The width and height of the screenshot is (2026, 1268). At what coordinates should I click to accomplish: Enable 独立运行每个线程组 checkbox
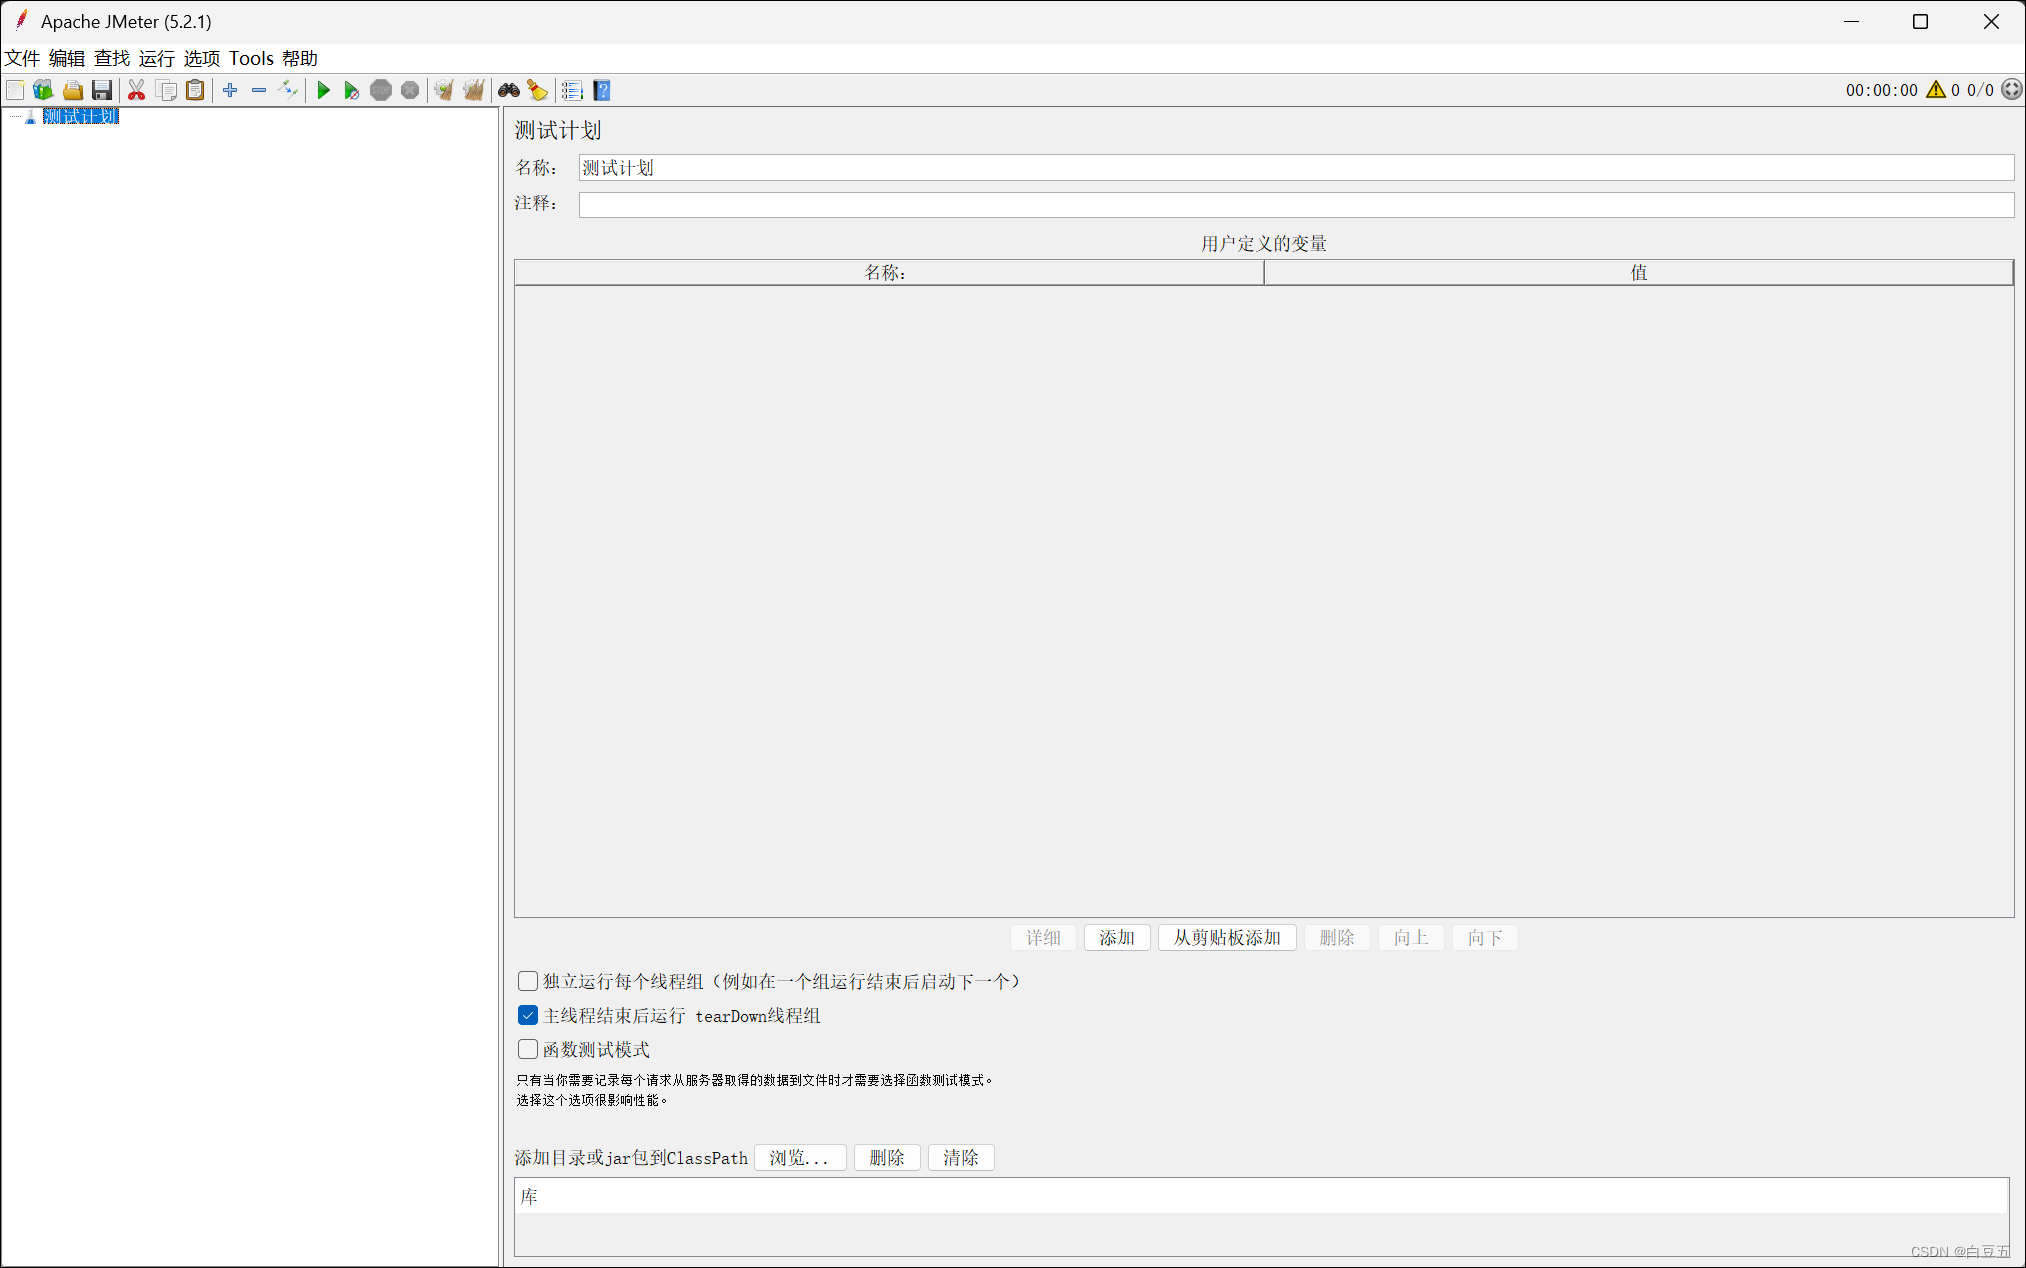click(528, 981)
